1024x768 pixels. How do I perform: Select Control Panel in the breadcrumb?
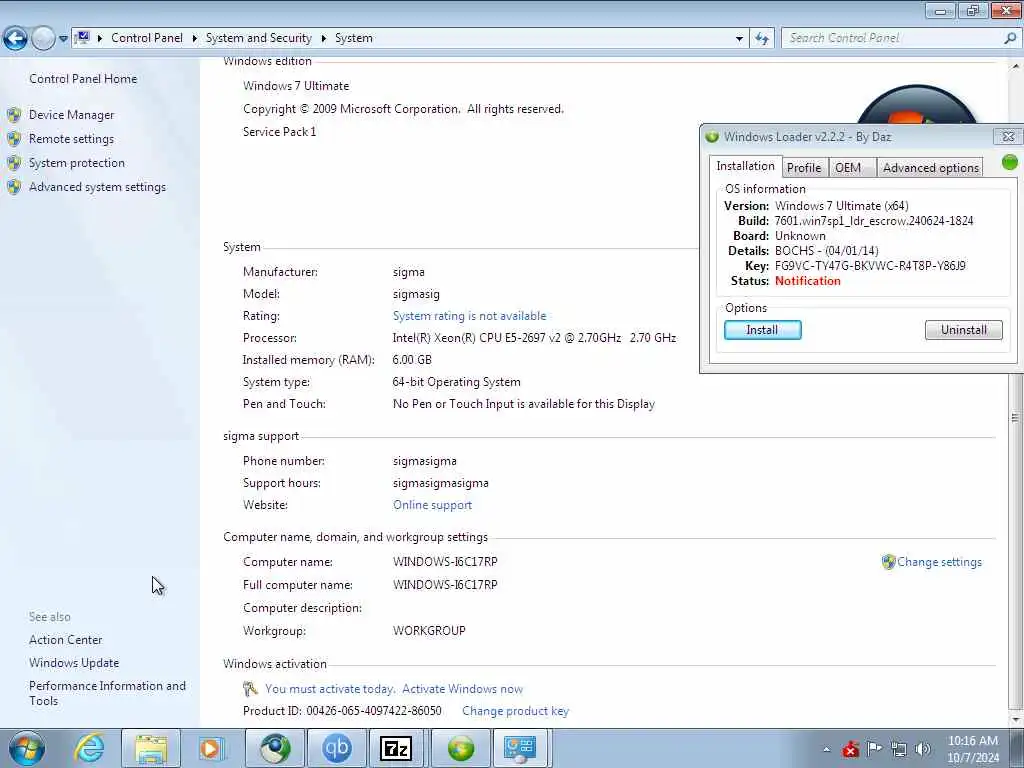pyautogui.click(x=147, y=38)
